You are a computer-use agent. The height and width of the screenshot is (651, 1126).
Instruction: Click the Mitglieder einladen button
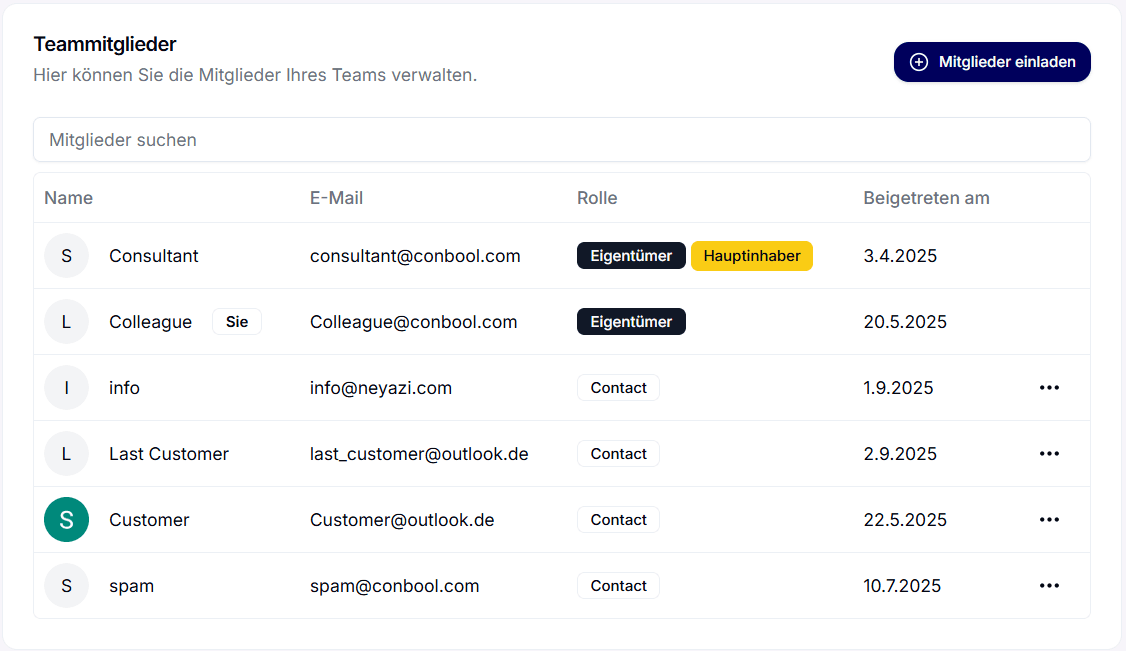pos(991,62)
